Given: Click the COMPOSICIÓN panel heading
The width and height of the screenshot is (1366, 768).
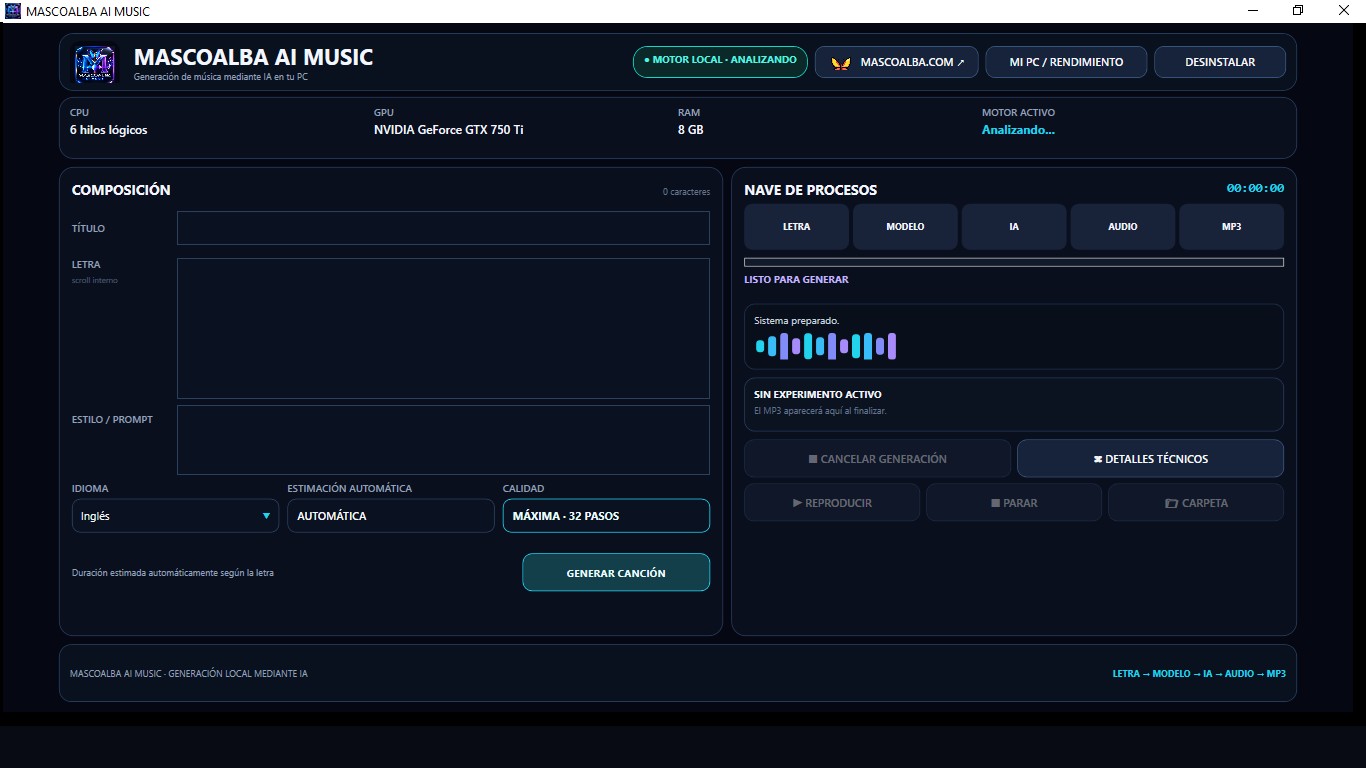Looking at the screenshot, I should point(121,190).
